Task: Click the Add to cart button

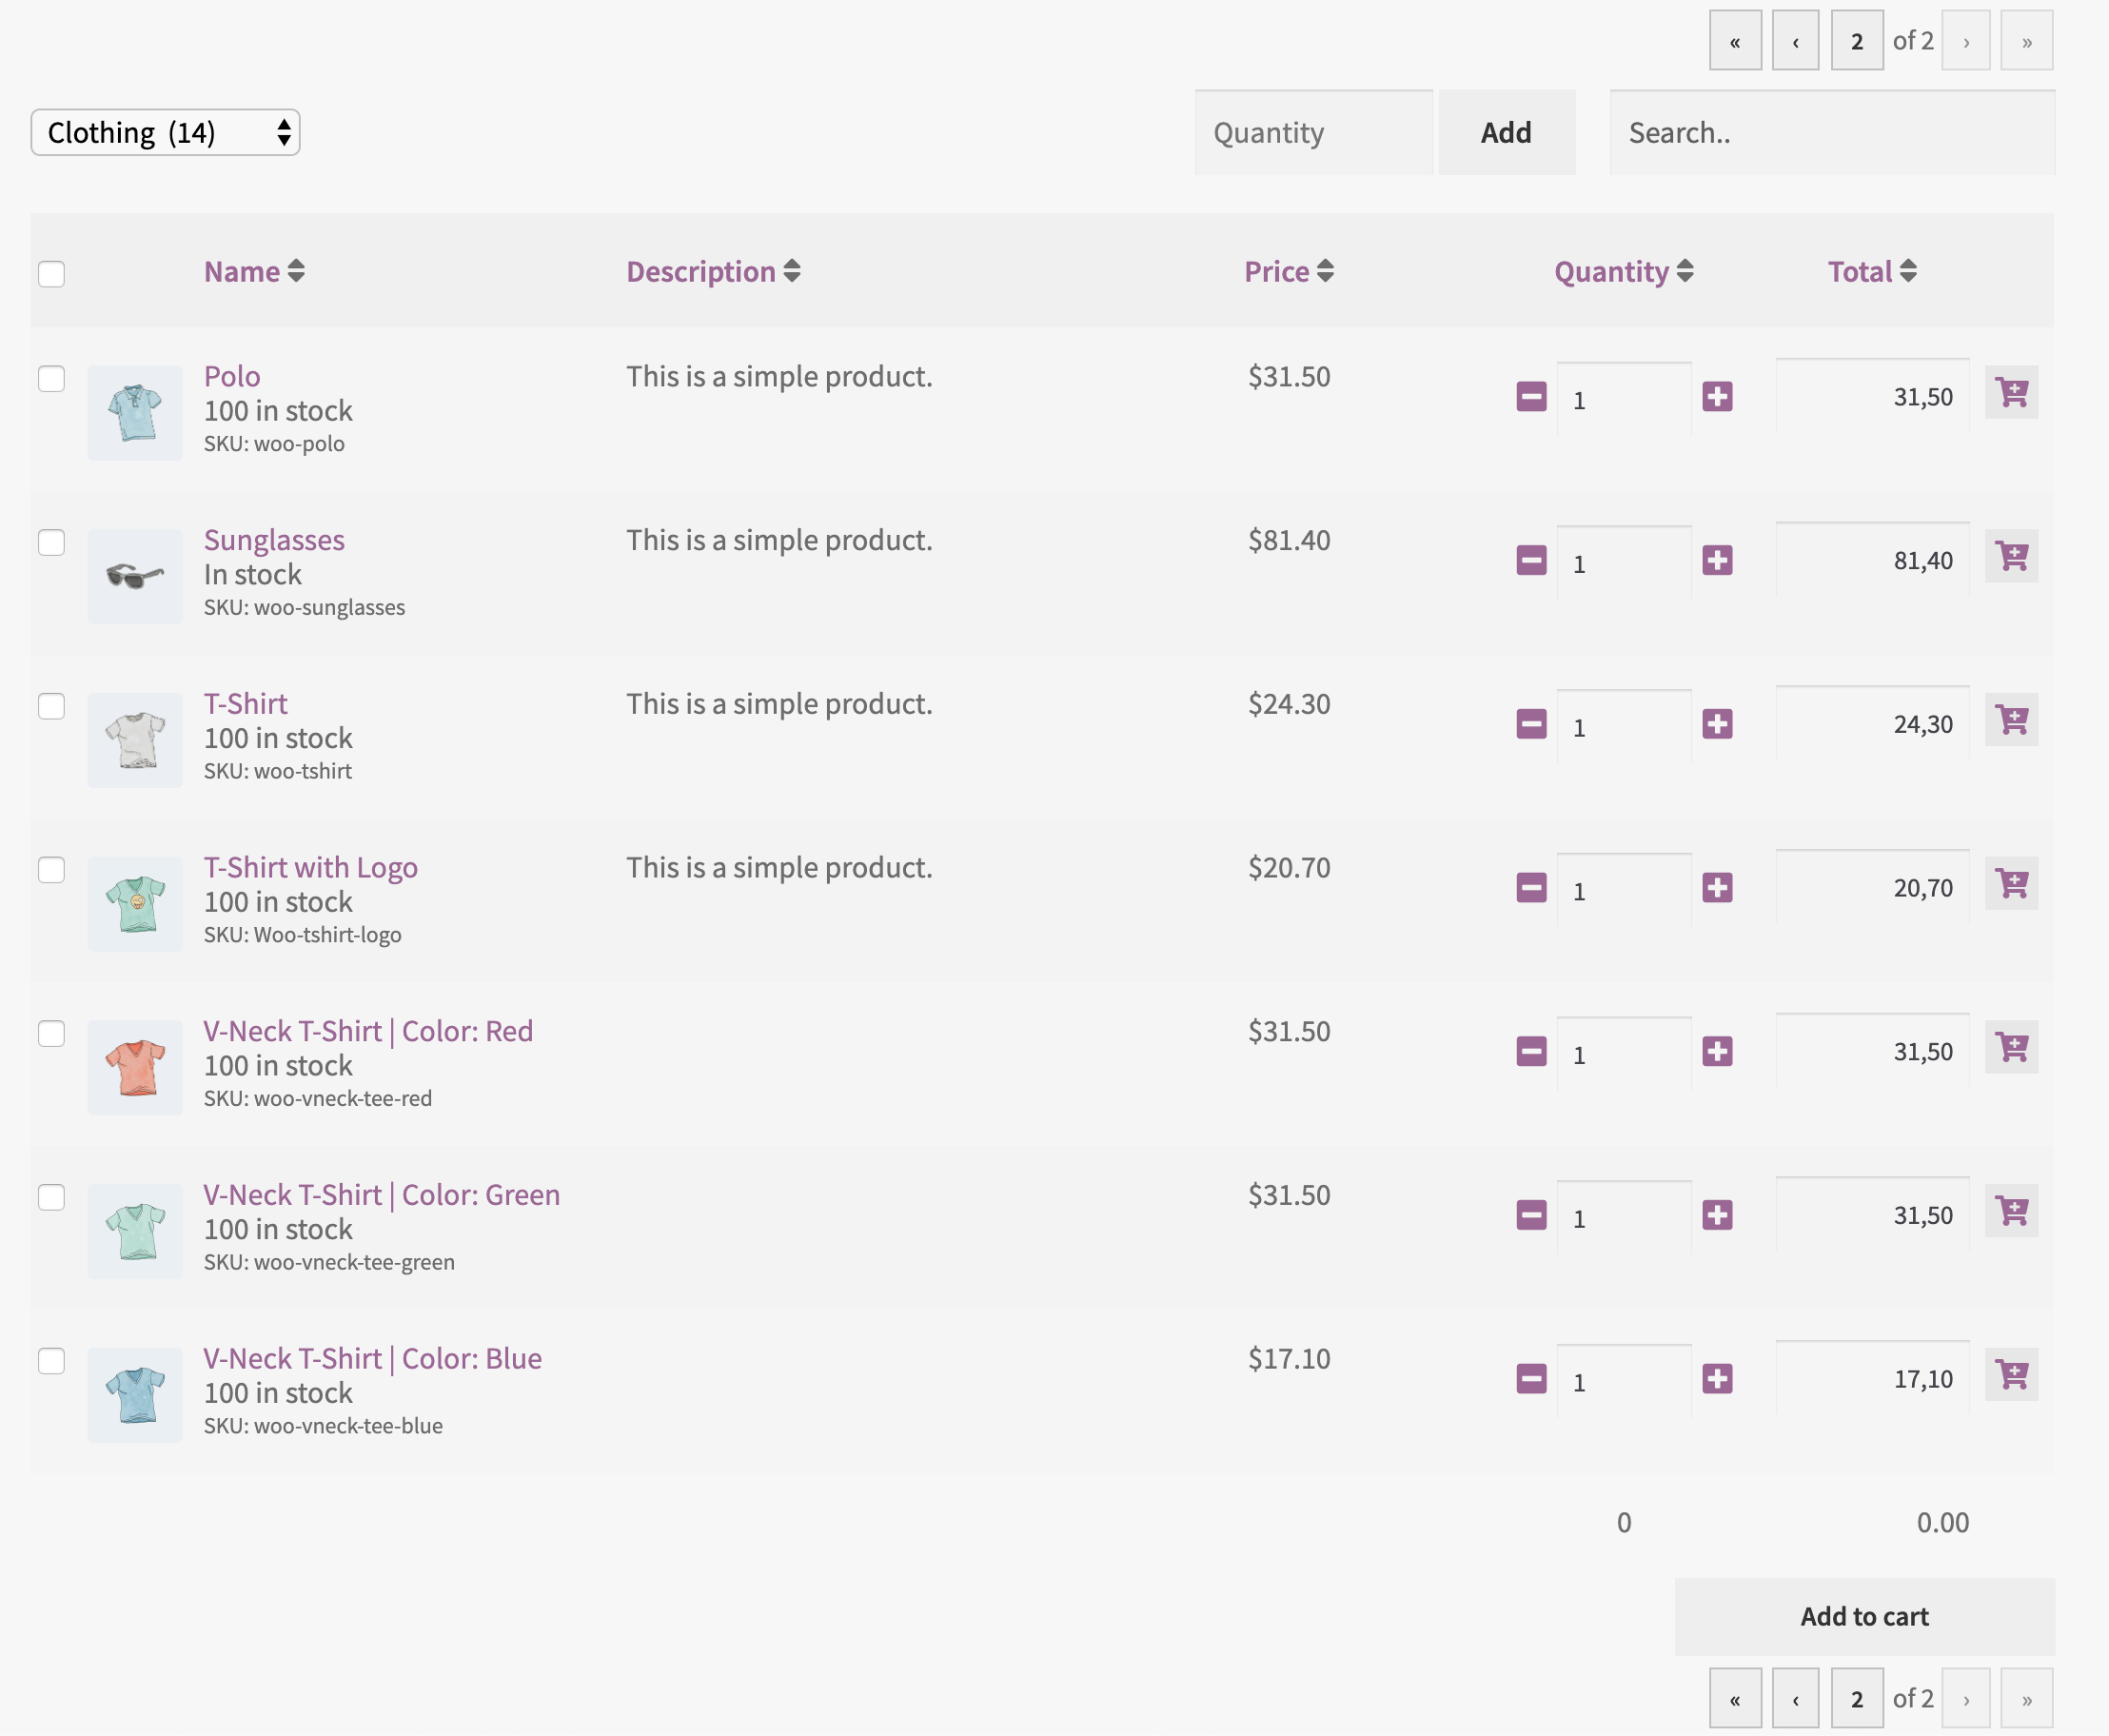Action: 1864,1617
